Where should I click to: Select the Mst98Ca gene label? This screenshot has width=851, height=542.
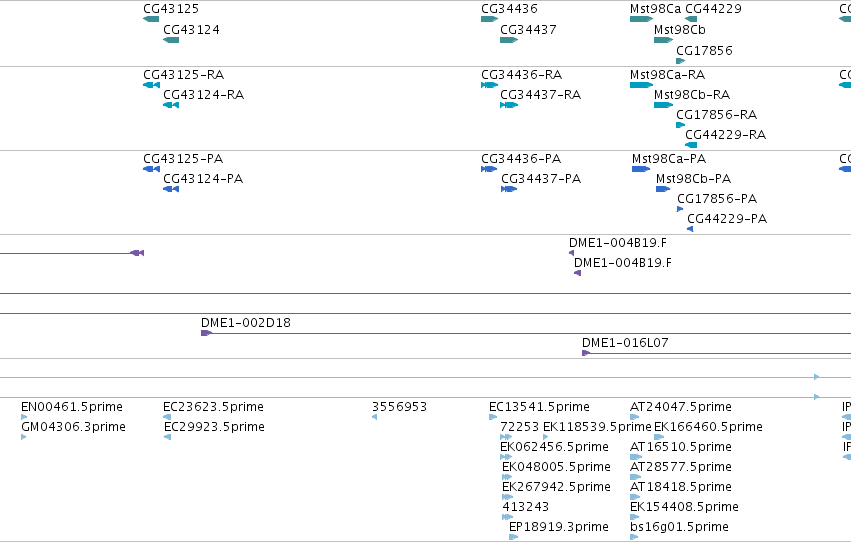point(655,9)
